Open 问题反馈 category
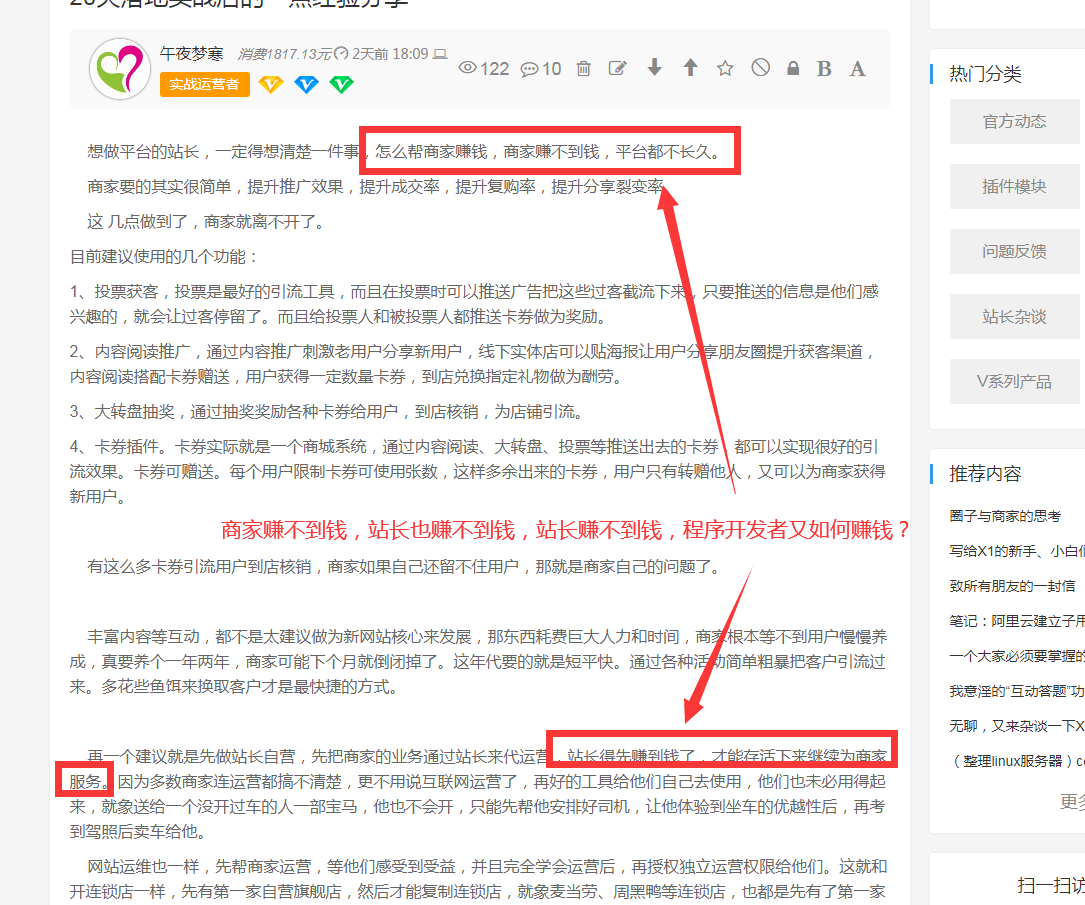The height and width of the screenshot is (905, 1085). tap(1014, 251)
